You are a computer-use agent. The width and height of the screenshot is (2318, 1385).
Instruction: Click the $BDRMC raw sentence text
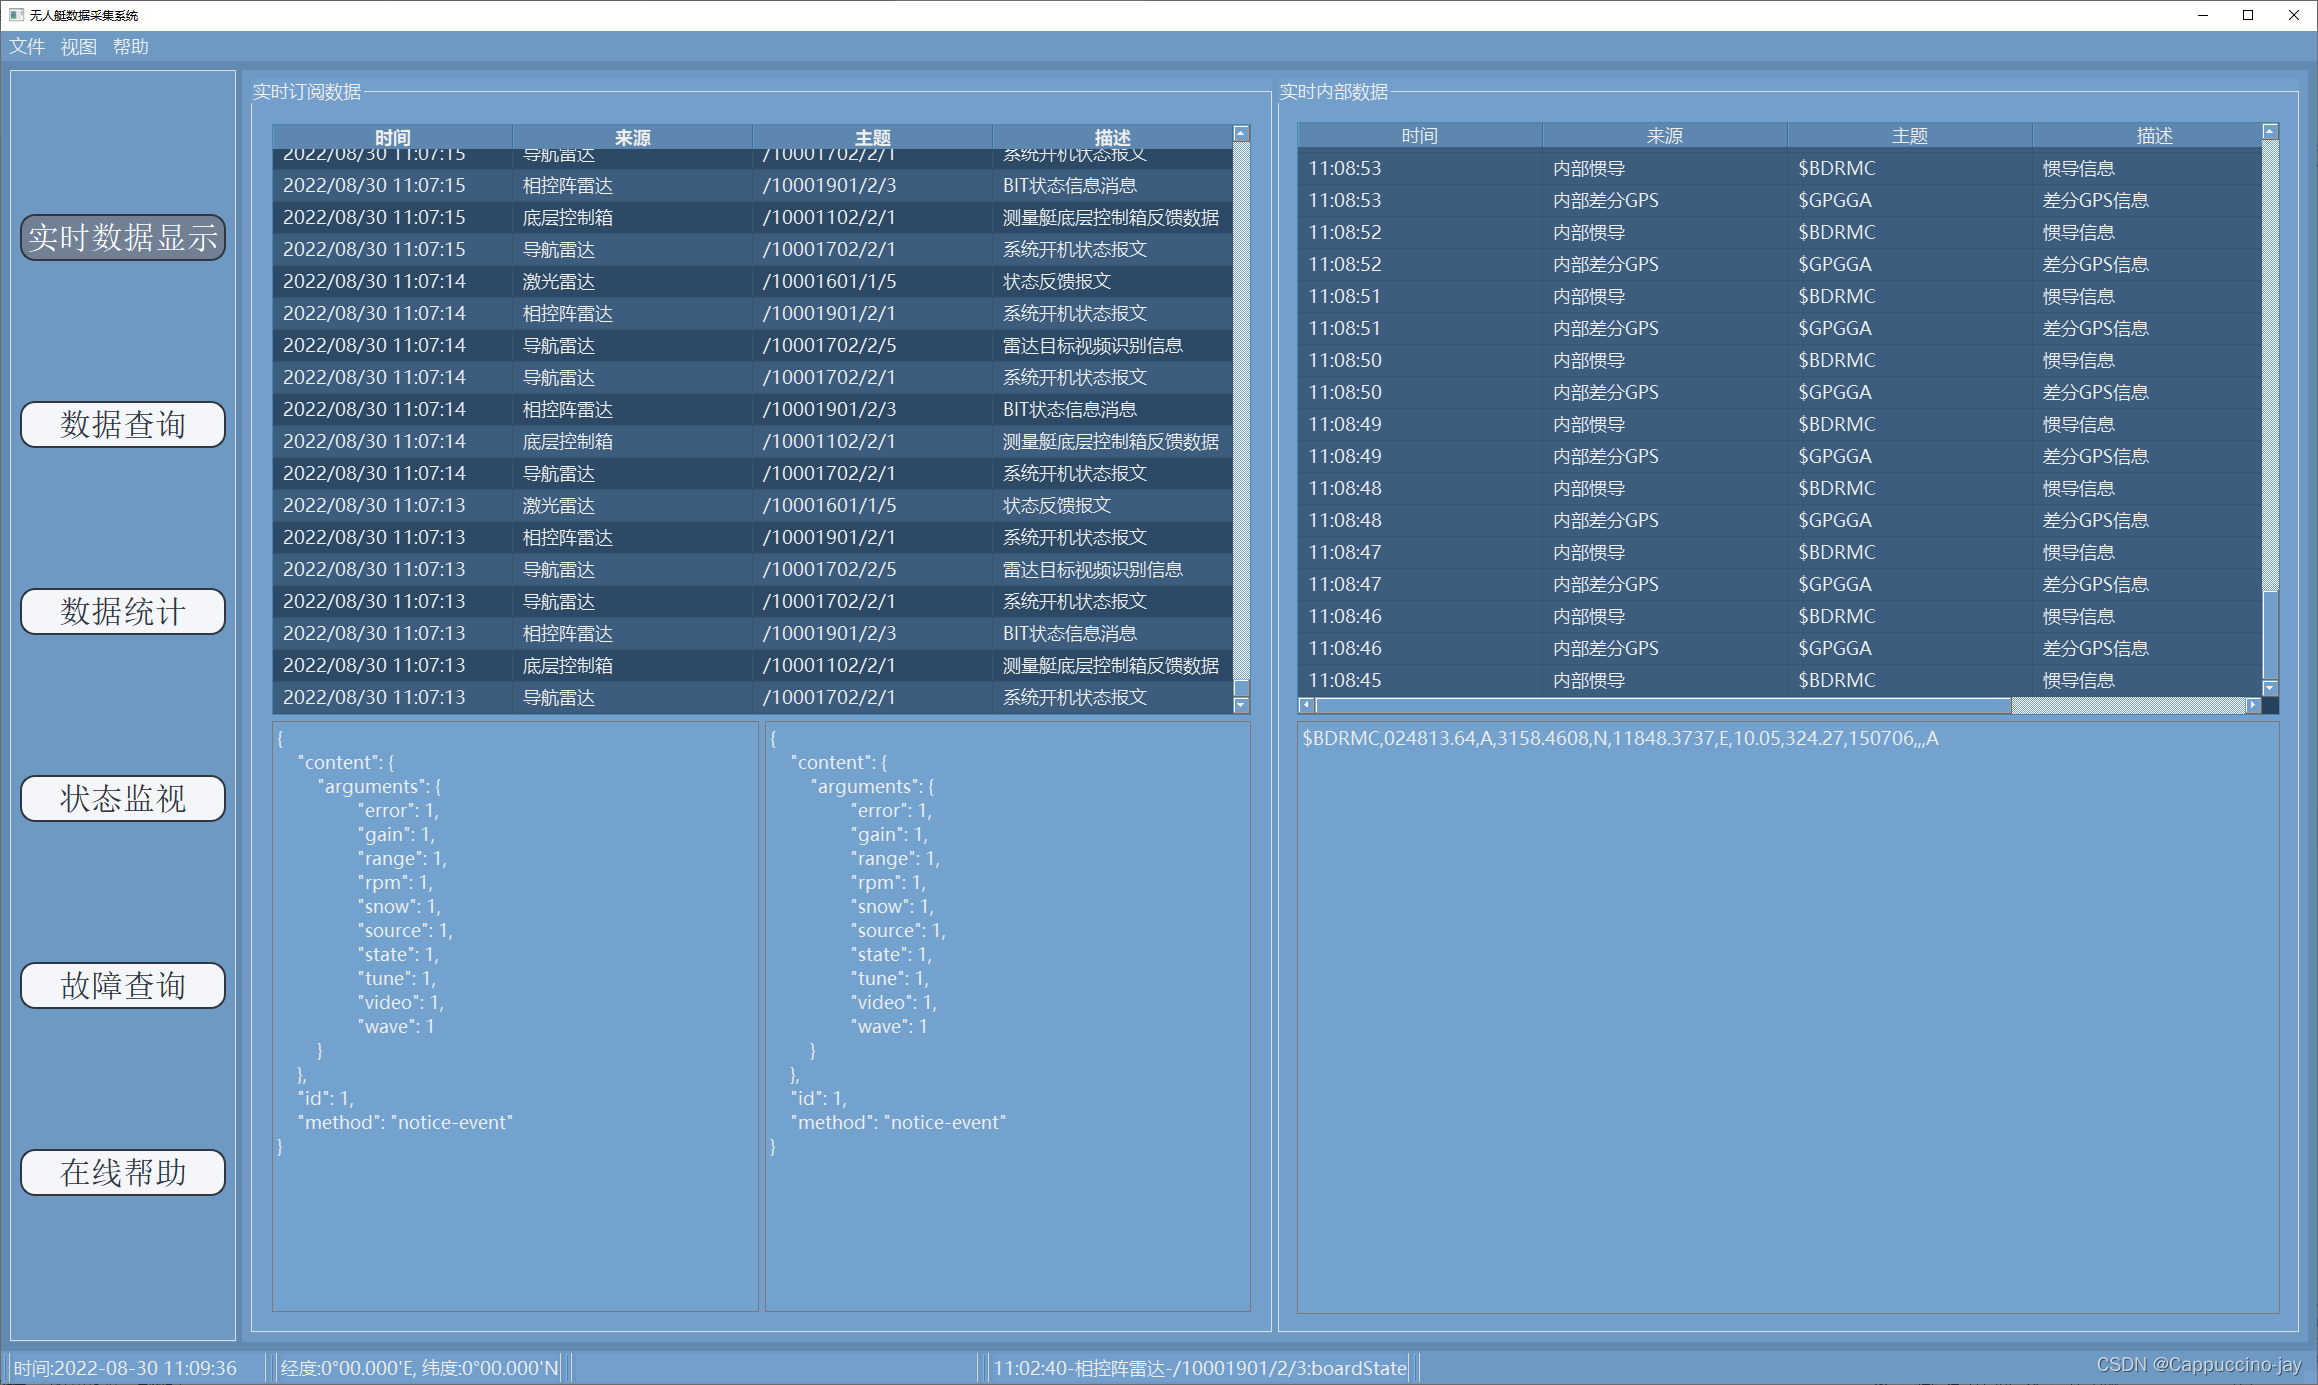click(1620, 739)
